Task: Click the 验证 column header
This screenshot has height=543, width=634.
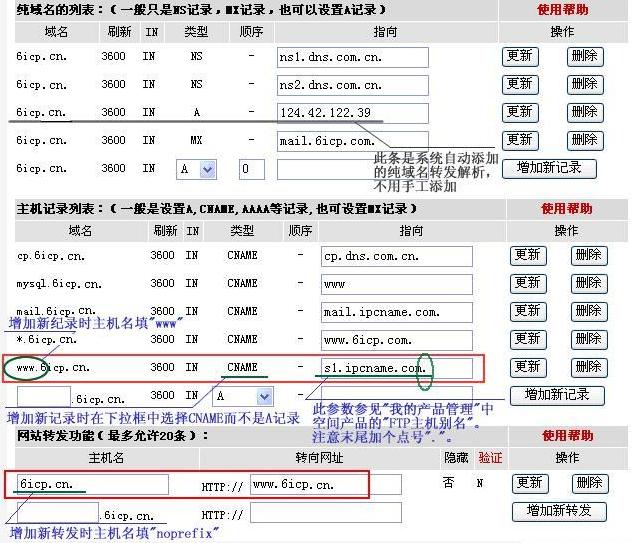Action: tap(490, 458)
